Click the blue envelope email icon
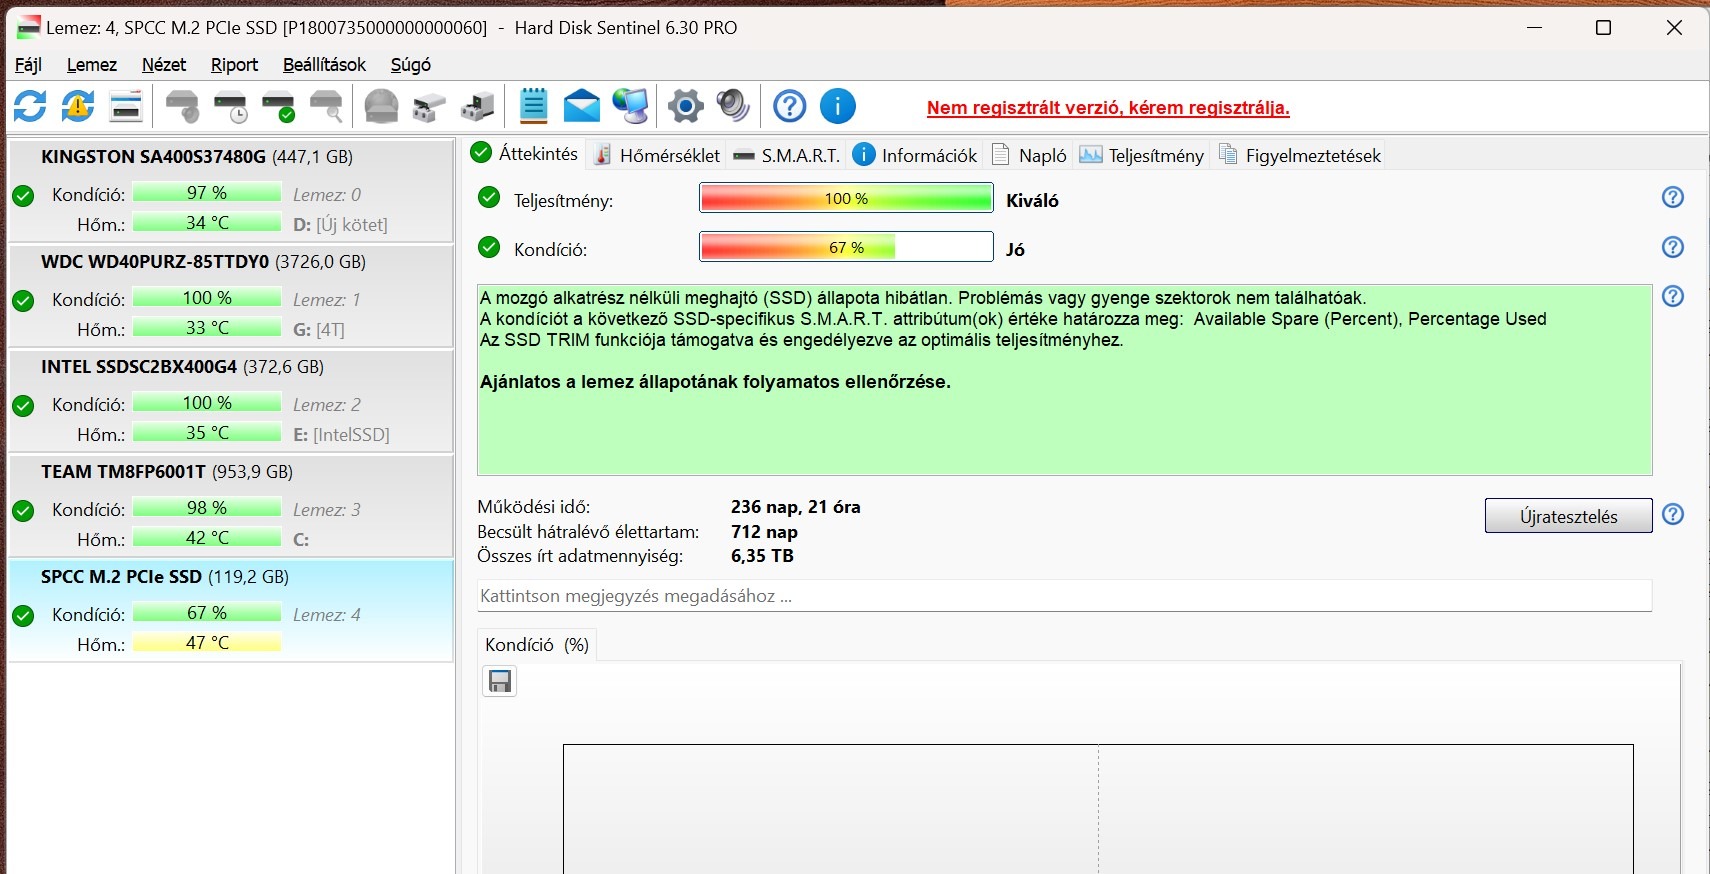The width and height of the screenshot is (1710, 874). click(x=582, y=106)
